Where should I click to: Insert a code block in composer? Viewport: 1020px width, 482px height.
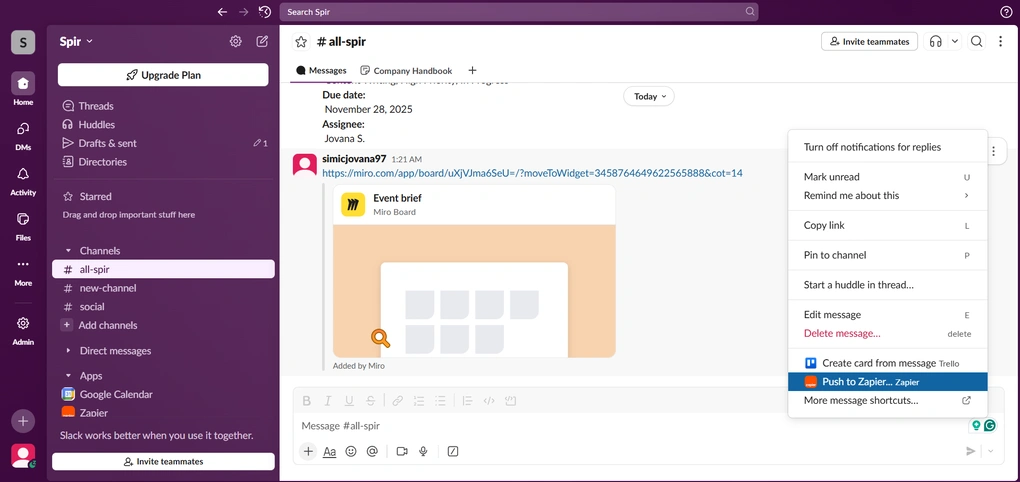click(x=510, y=401)
